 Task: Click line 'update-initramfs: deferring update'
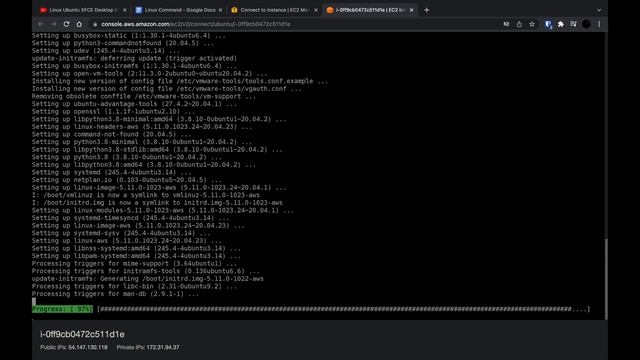click(134, 58)
